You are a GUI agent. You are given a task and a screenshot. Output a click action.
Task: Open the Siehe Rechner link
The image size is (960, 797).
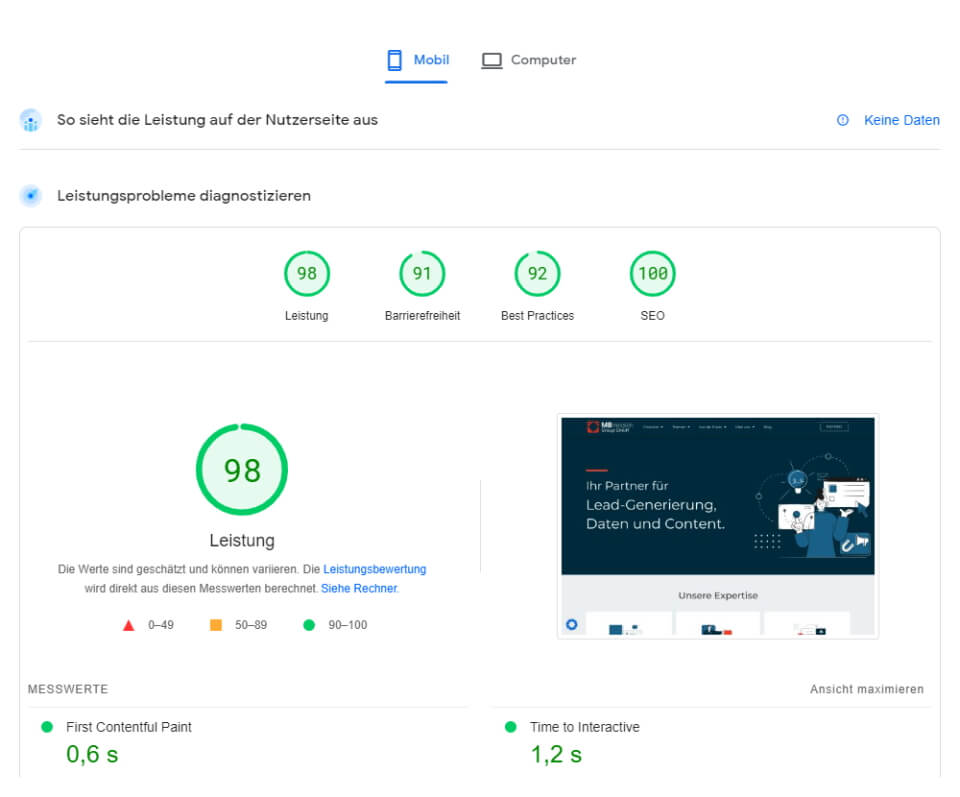click(359, 589)
